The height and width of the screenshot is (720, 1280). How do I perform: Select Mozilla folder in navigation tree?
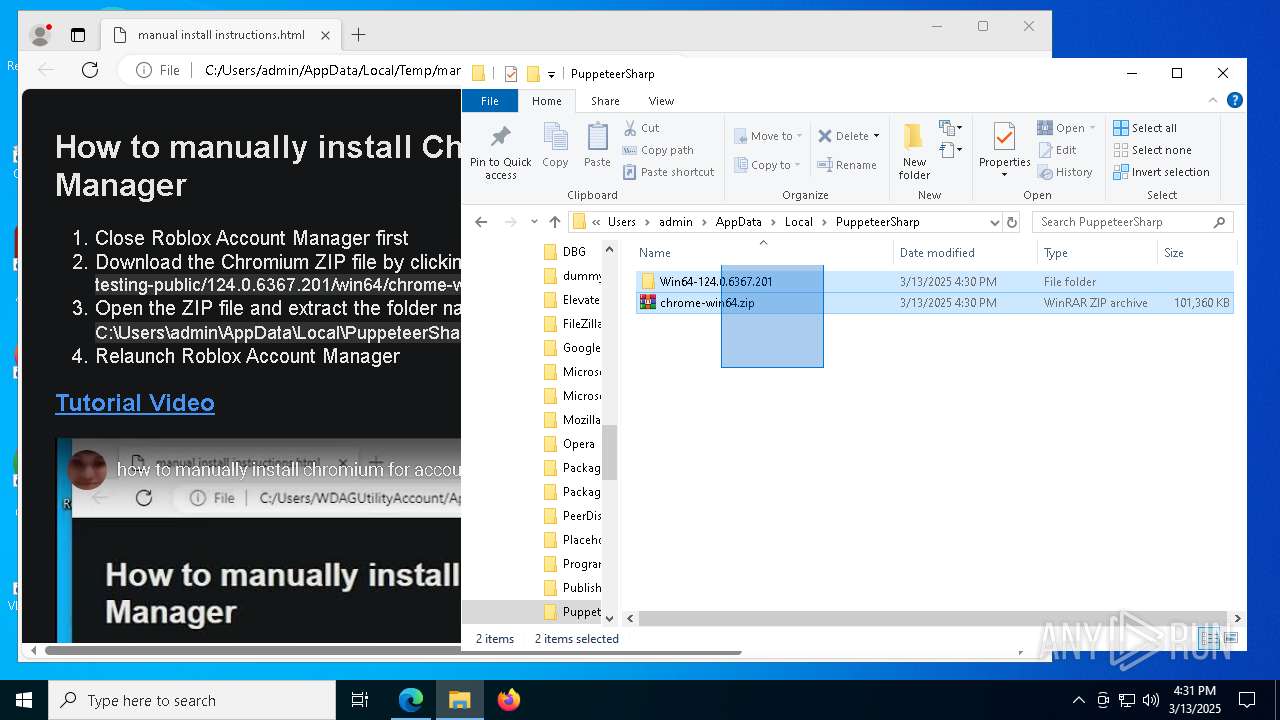tap(573, 420)
